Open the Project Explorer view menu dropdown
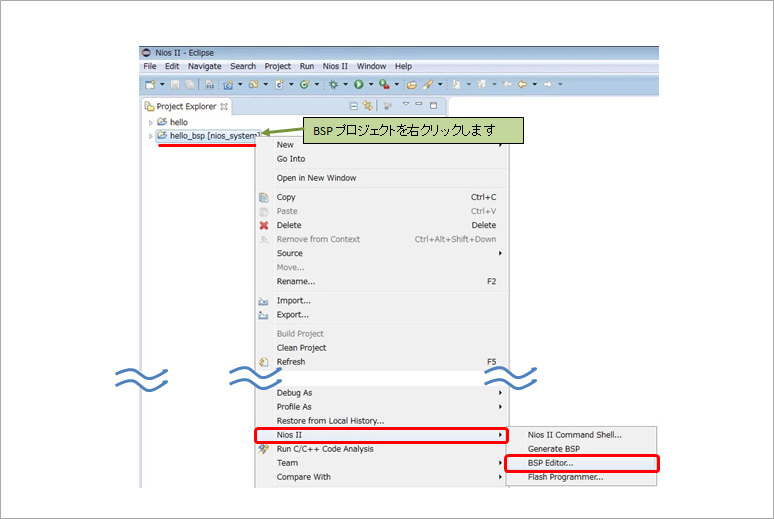The width and height of the screenshot is (774, 519). (406, 104)
